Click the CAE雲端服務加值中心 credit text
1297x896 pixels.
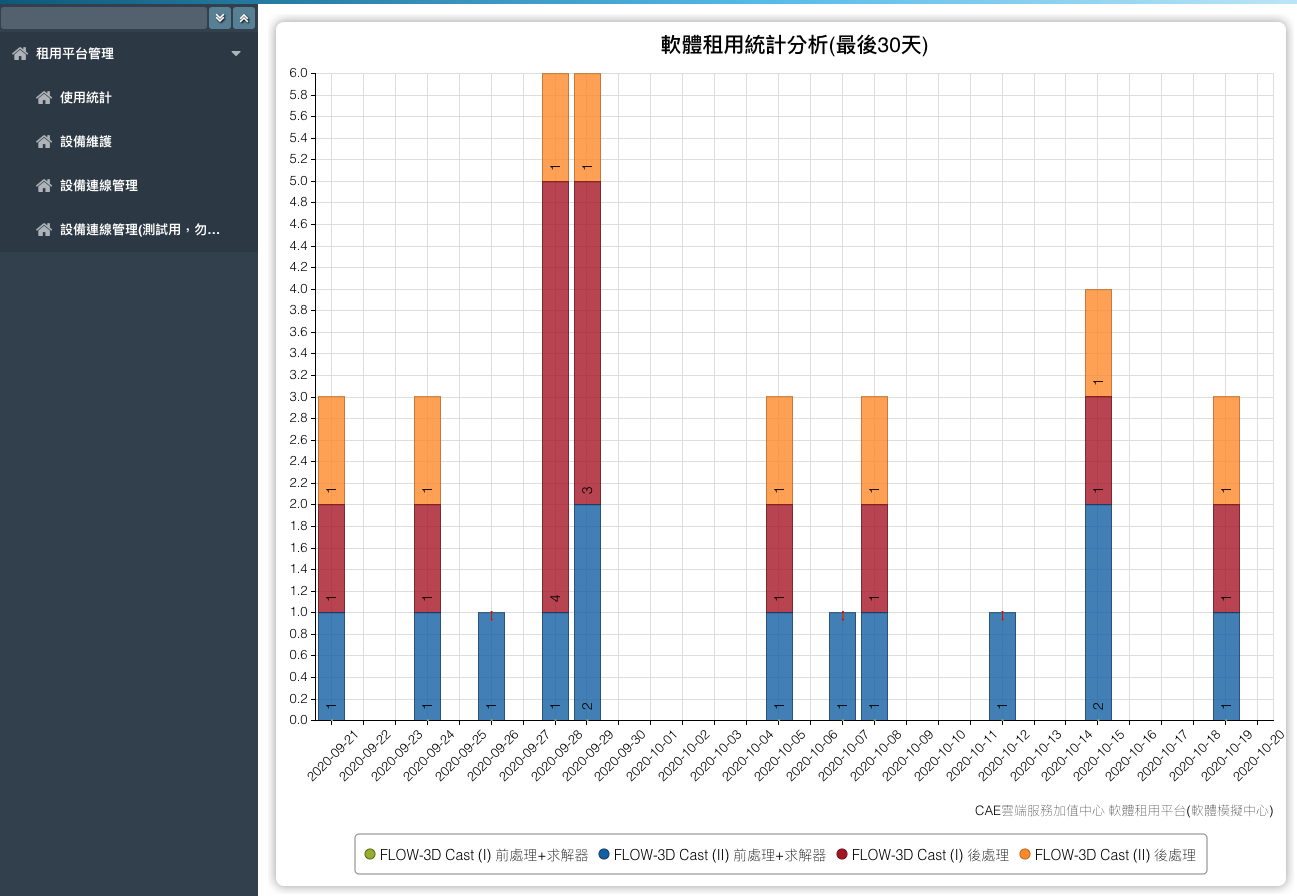coord(1124,810)
